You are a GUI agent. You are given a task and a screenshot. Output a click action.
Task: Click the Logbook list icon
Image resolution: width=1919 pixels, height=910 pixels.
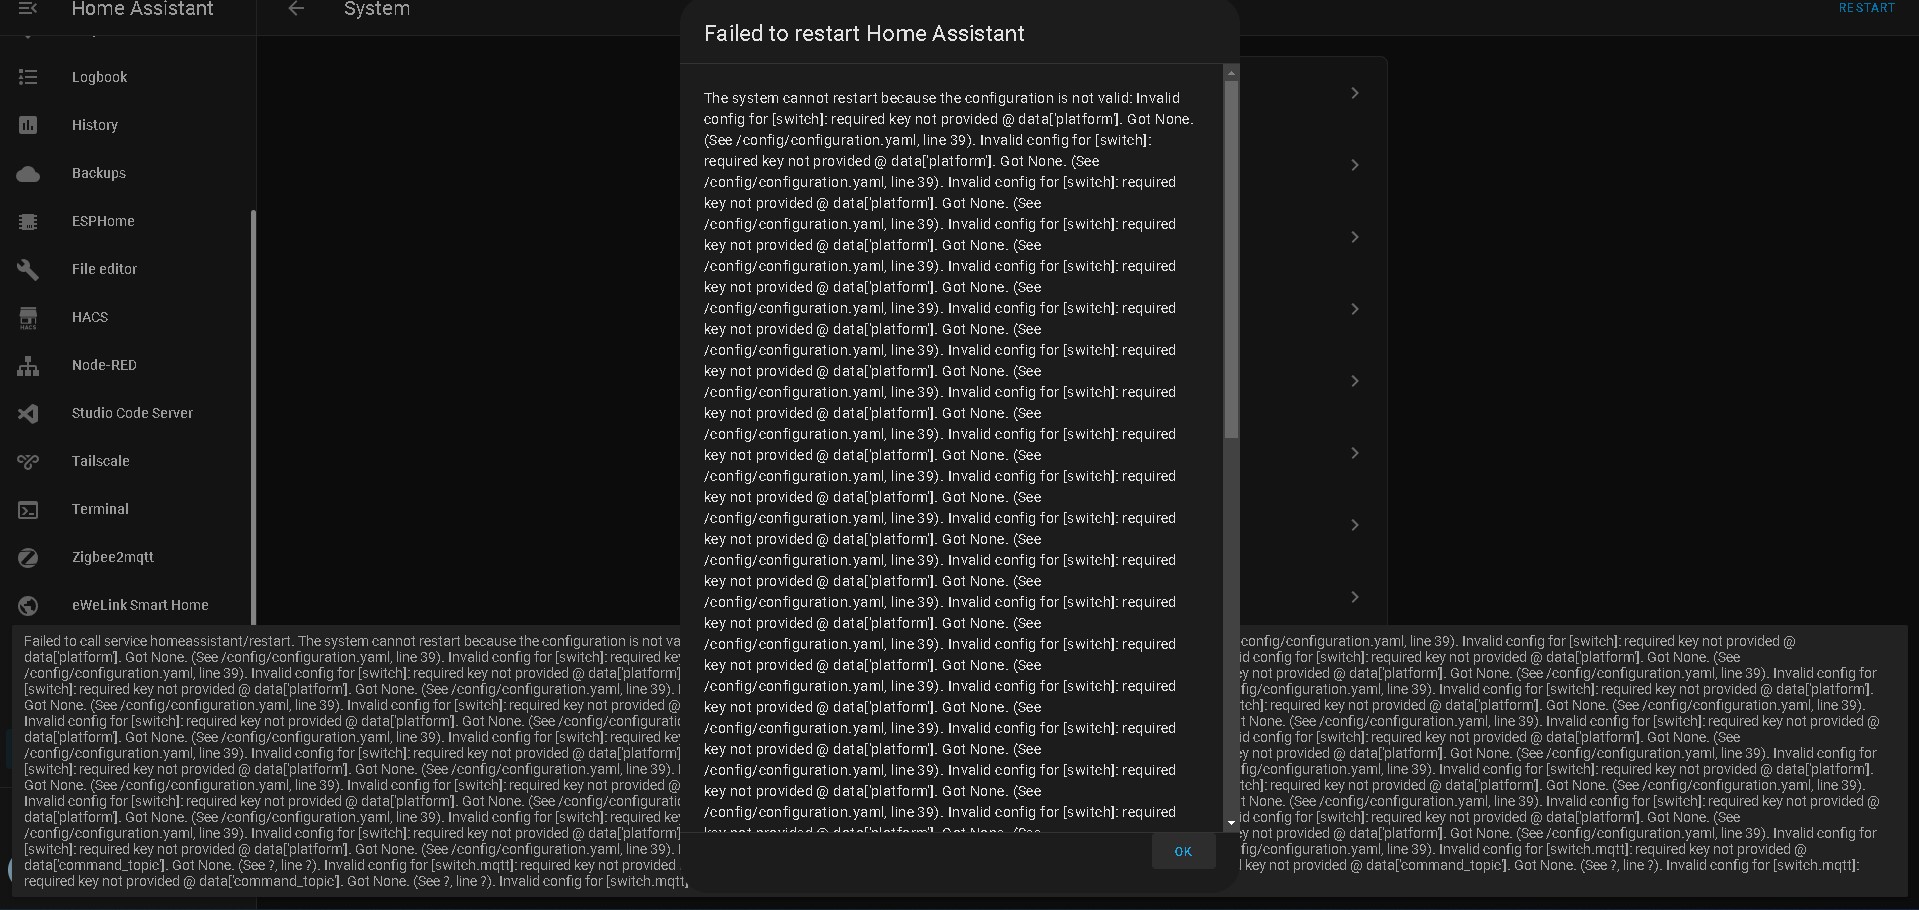(28, 77)
